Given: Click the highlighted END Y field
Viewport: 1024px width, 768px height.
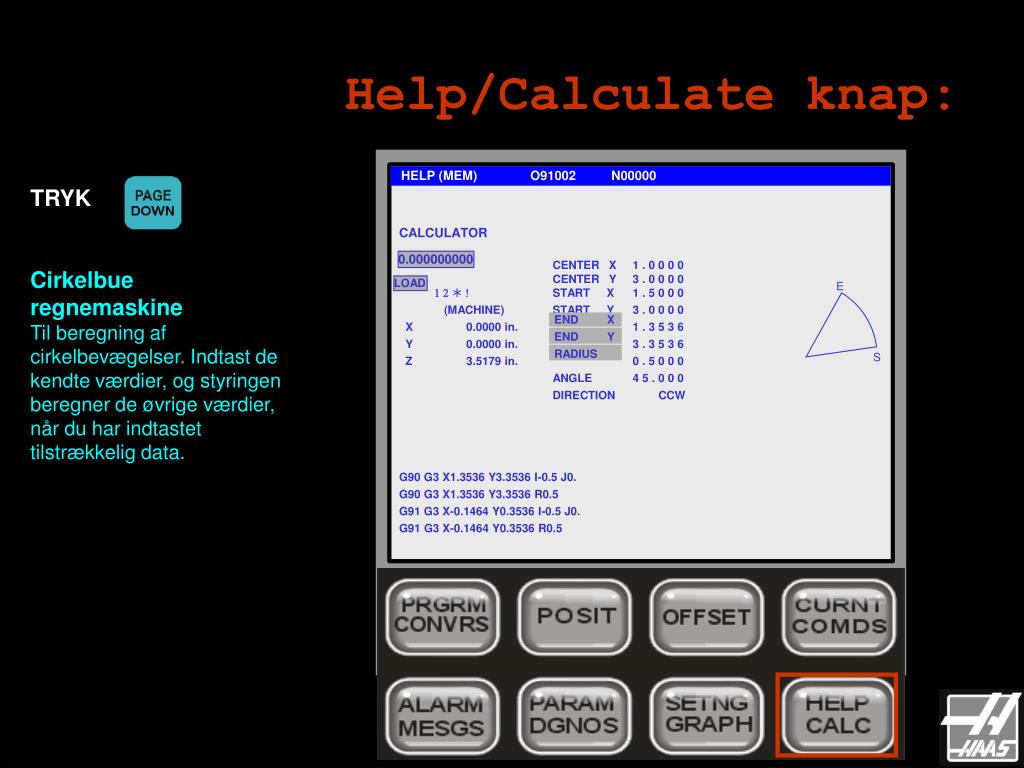Looking at the screenshot, I should pos(584,337).
